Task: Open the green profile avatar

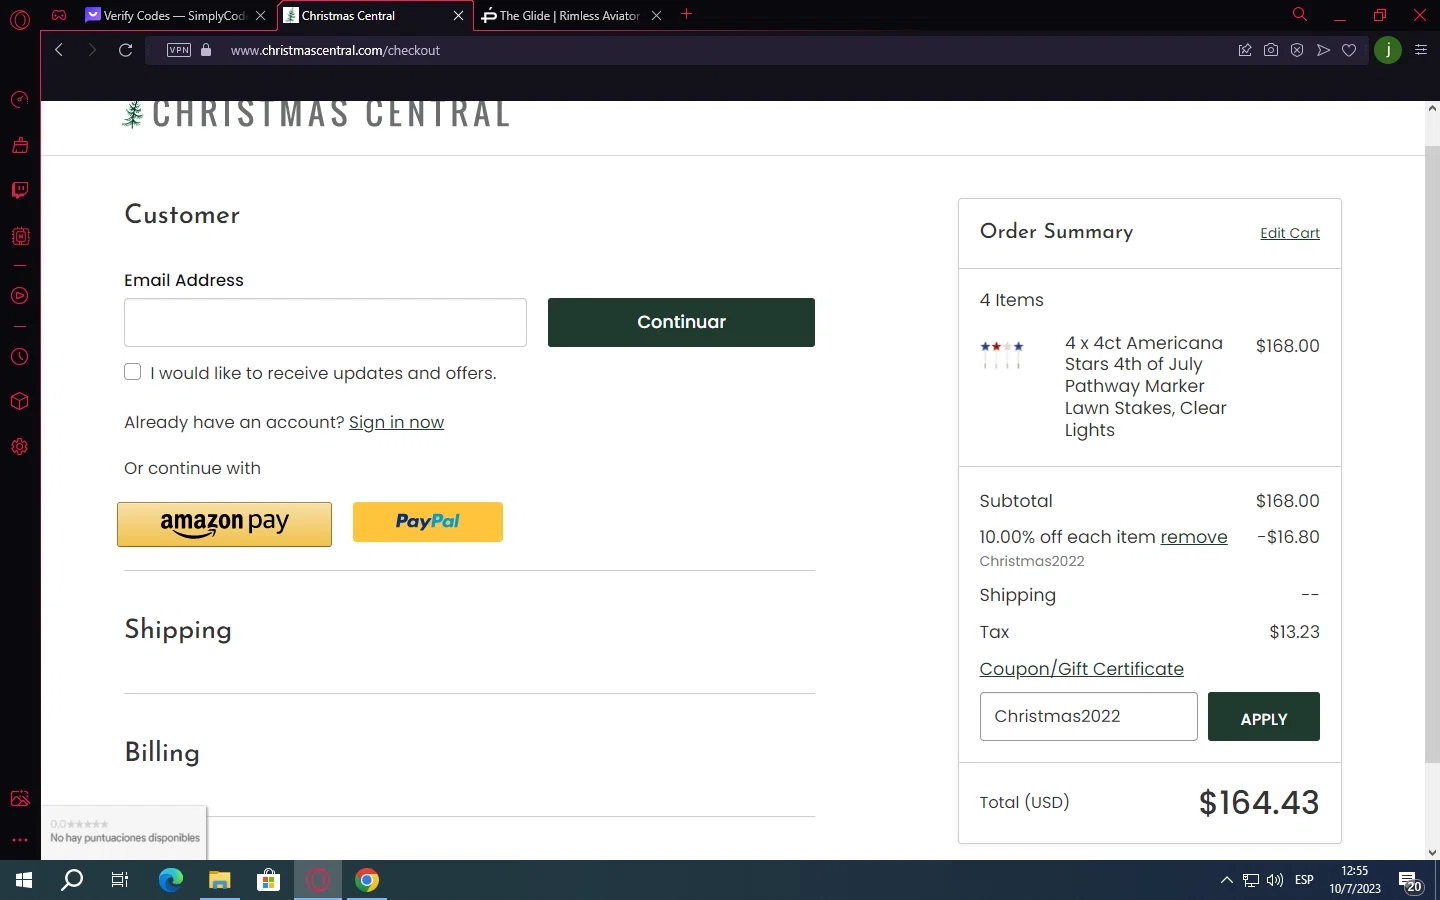Action: pos(1388,50)
